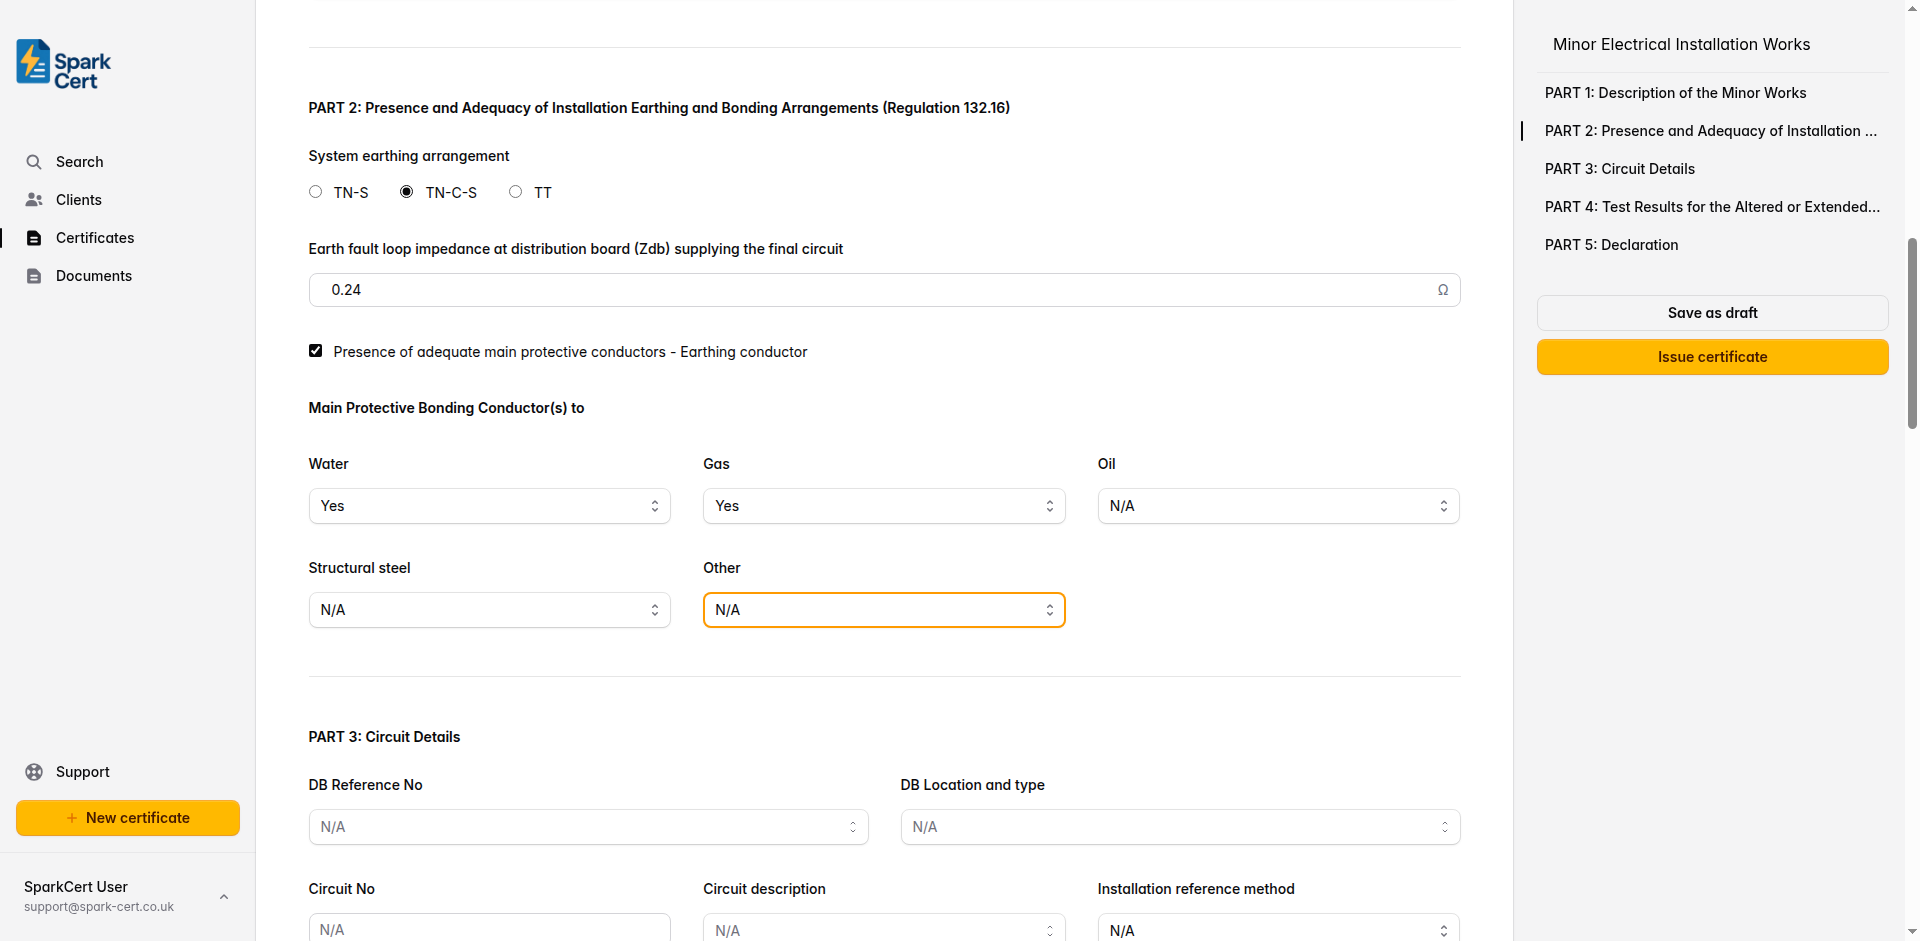1920x941 pixels.
Task: Click the Certificates document icon
Action: 34,237
